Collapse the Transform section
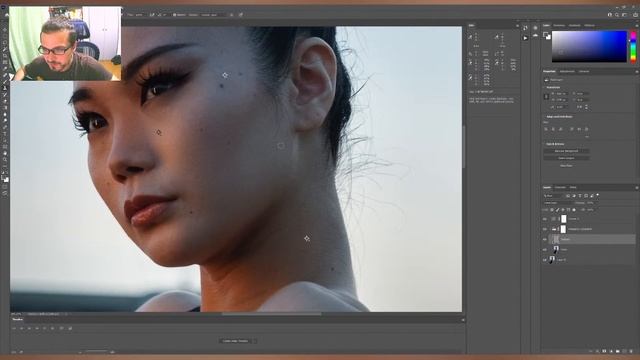This screenshot has width=640, height=360. pyautogui.click(x=544, y=87)
